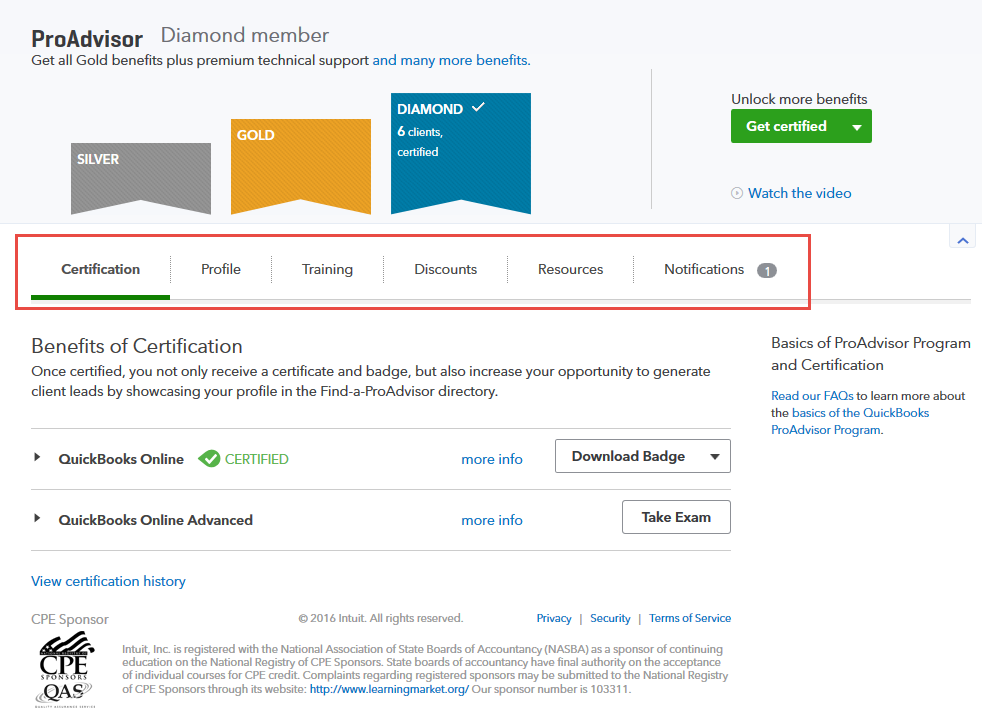
Task: Click the '© 2016 Intuit. All rights reserved.' text
Action: tap(381, 618)
